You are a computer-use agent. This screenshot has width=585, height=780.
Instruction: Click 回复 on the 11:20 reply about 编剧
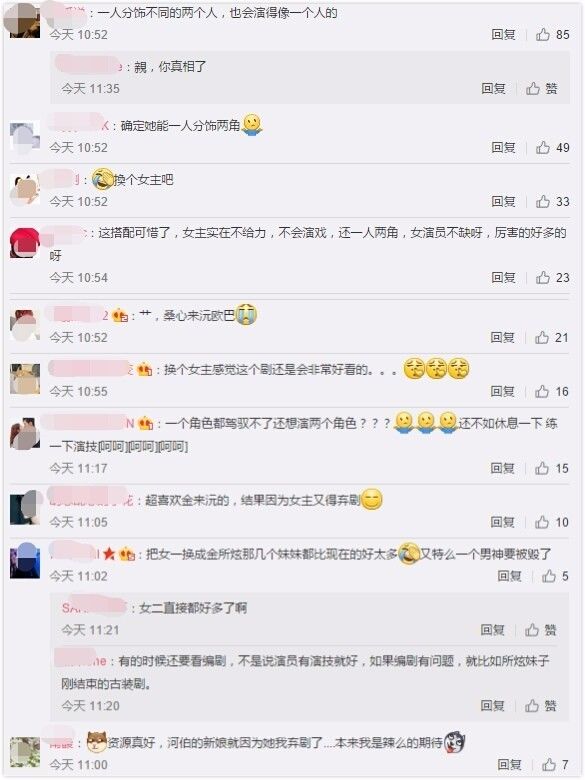click(492, 706)
